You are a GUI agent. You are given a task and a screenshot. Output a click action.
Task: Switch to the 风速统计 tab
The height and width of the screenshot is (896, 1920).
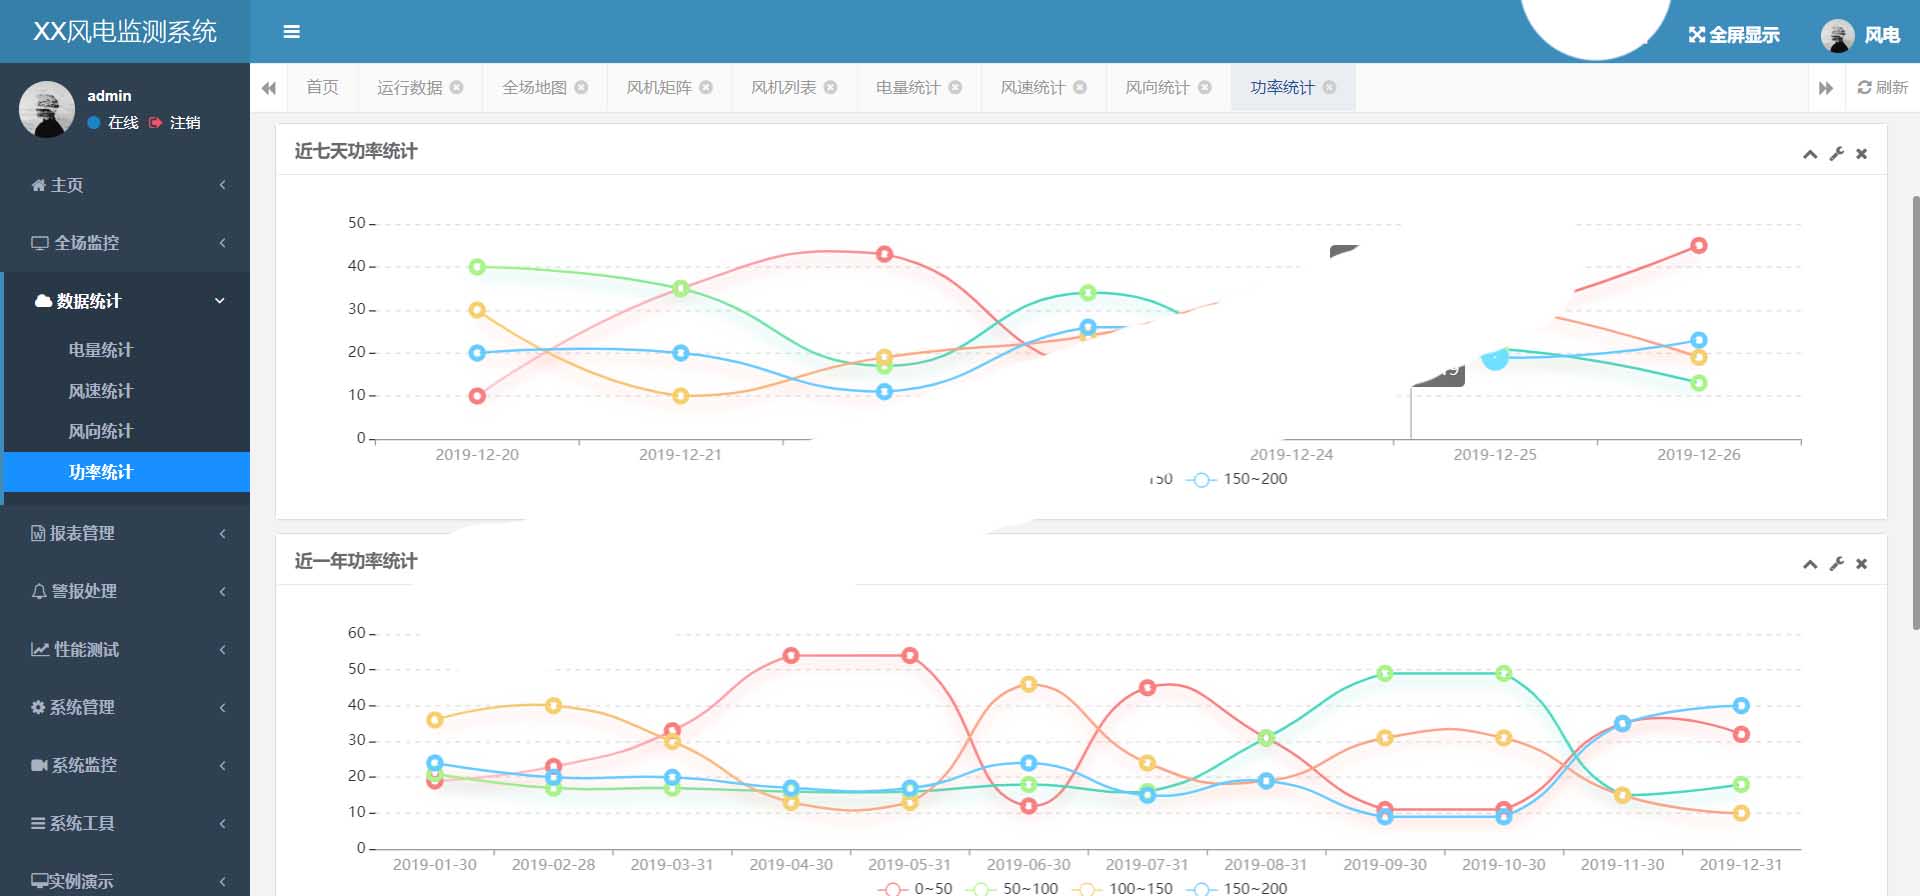coord(1032,88)
